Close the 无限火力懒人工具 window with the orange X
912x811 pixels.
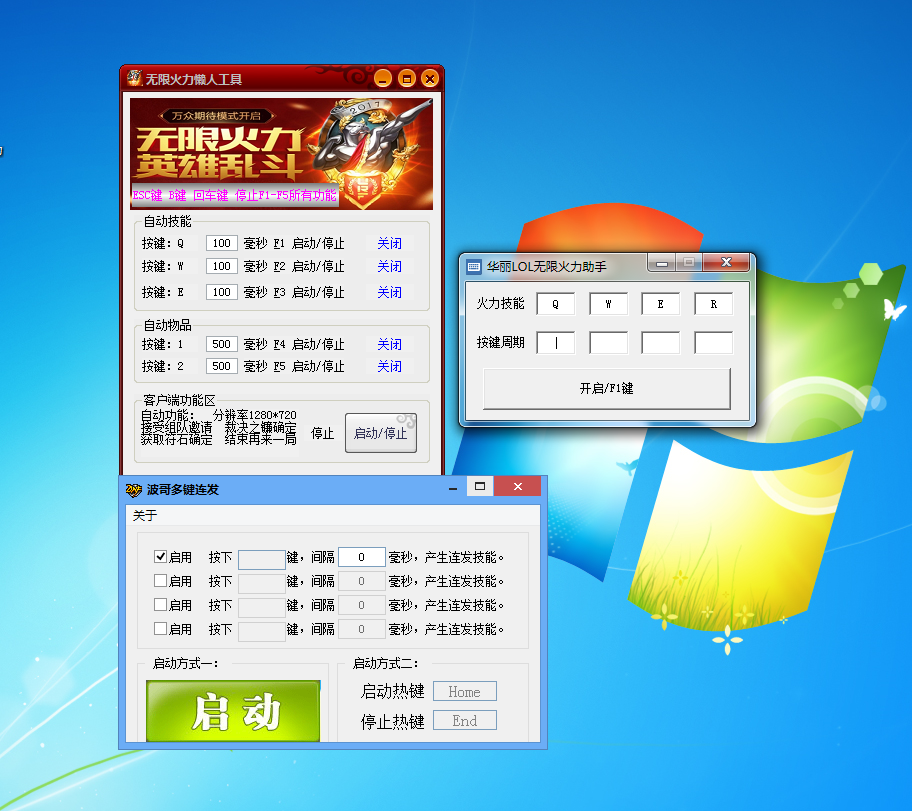pos(430,78)
